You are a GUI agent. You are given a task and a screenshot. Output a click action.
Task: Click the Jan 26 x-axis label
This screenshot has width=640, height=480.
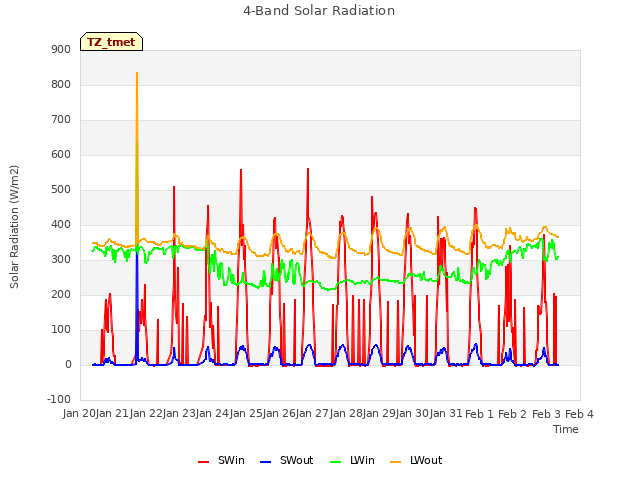(279, 413)
